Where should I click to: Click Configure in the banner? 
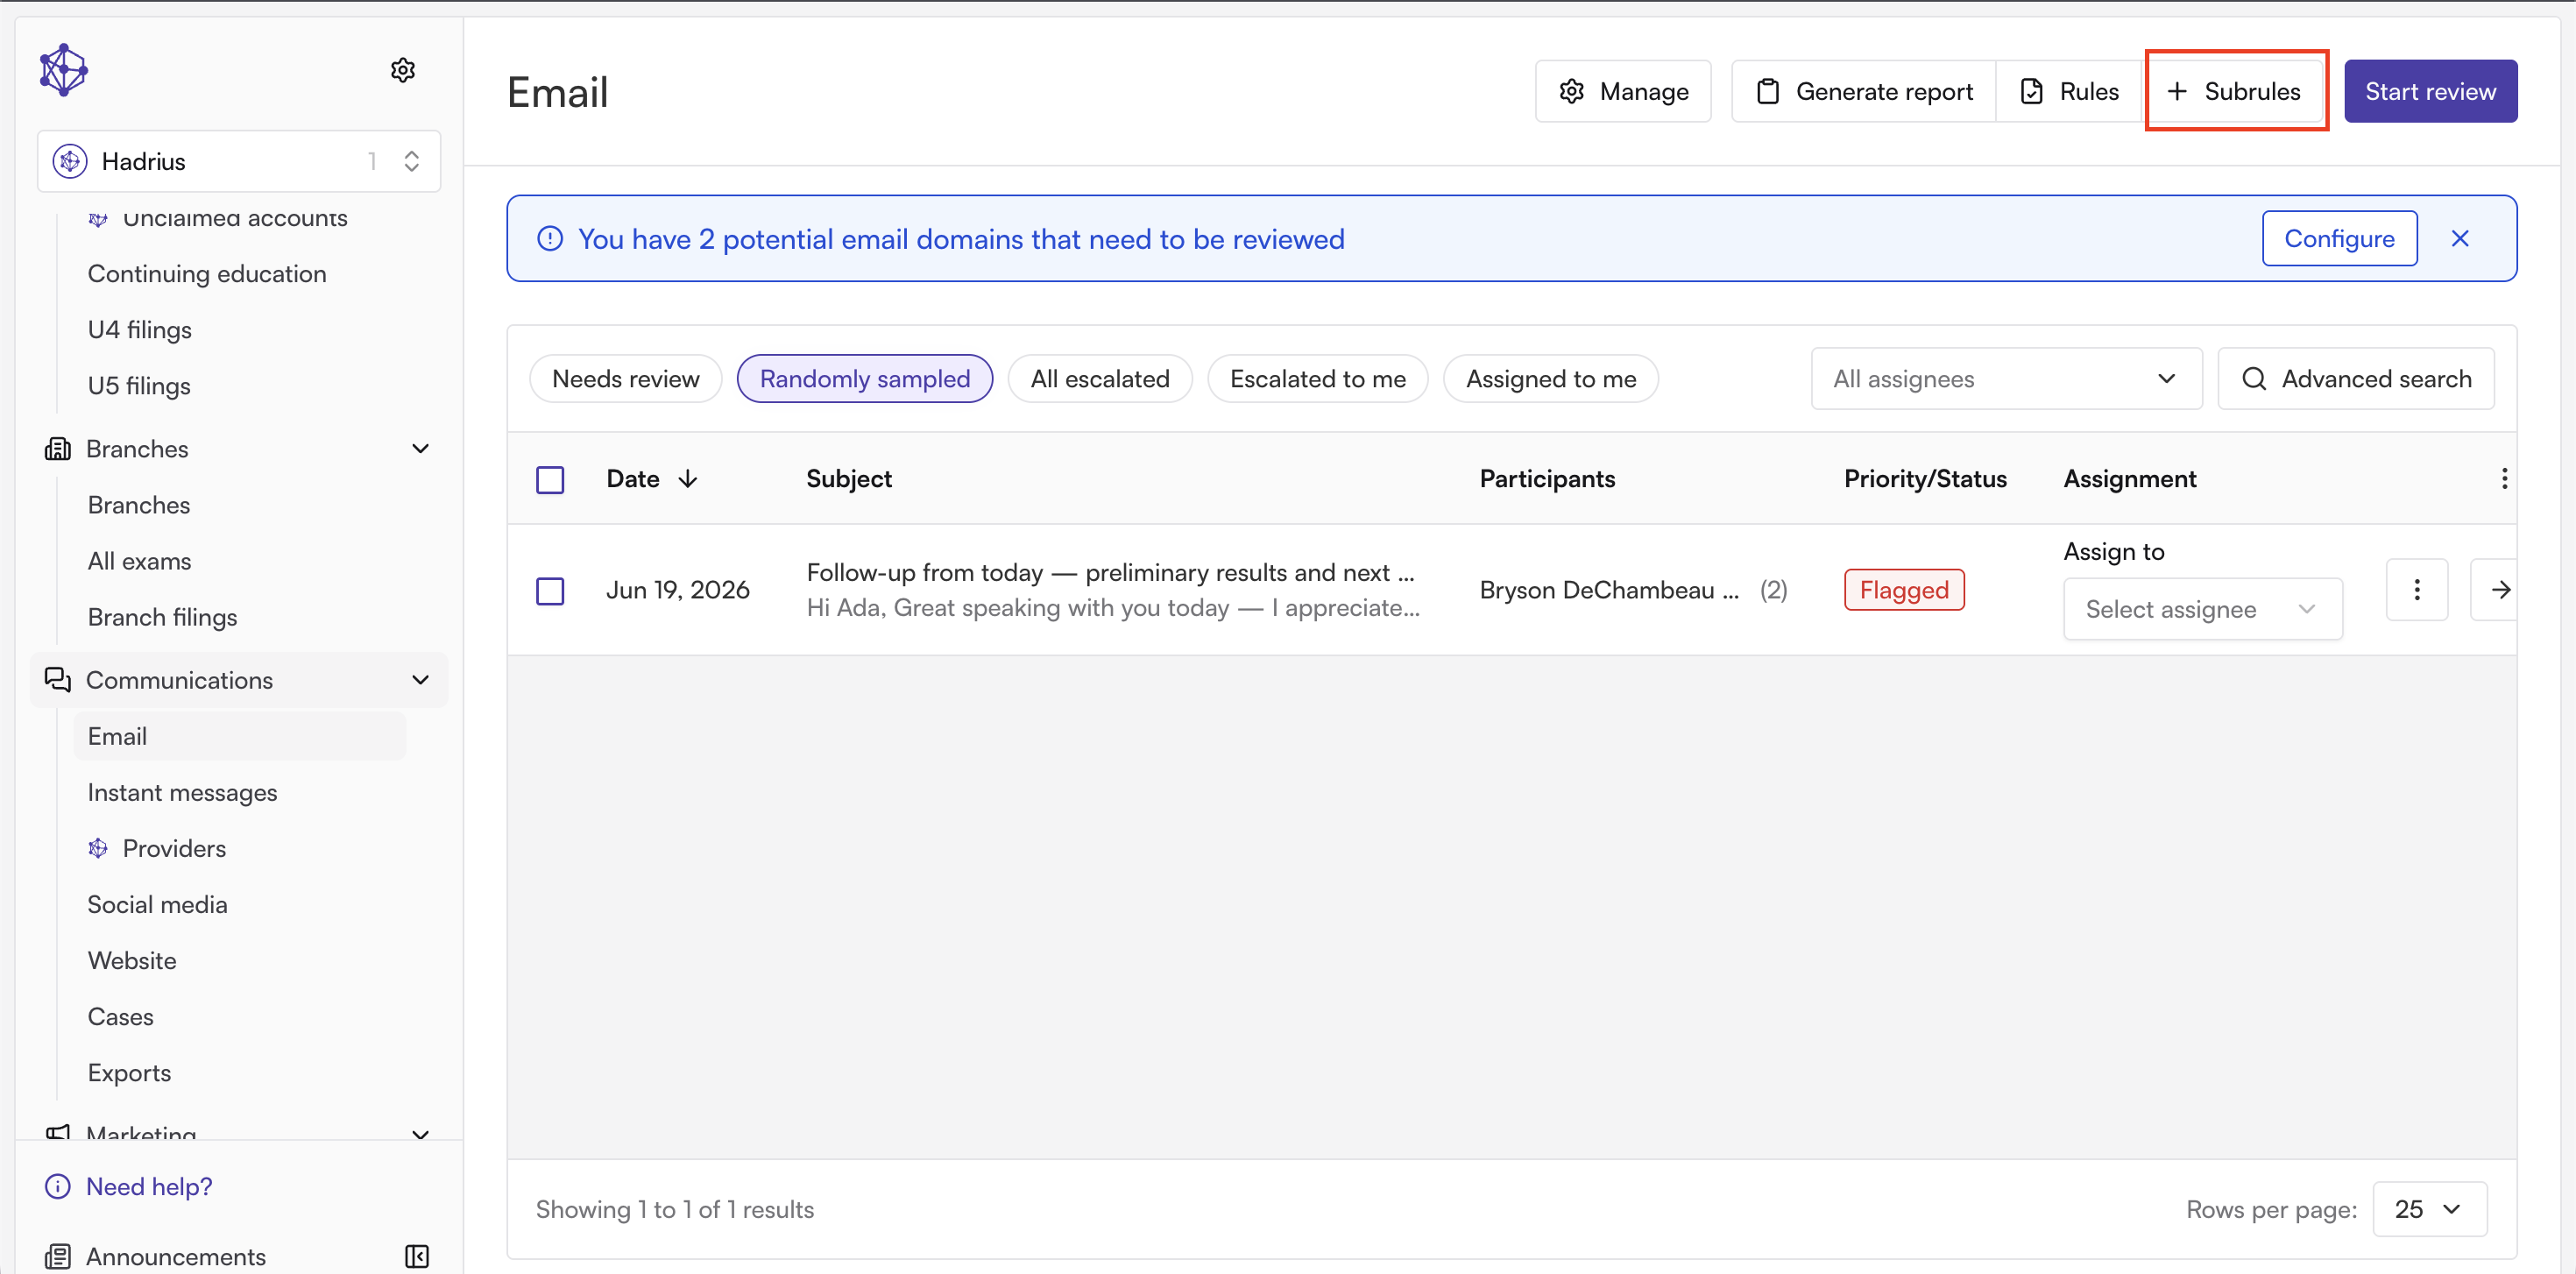[x=2339, y=238]
